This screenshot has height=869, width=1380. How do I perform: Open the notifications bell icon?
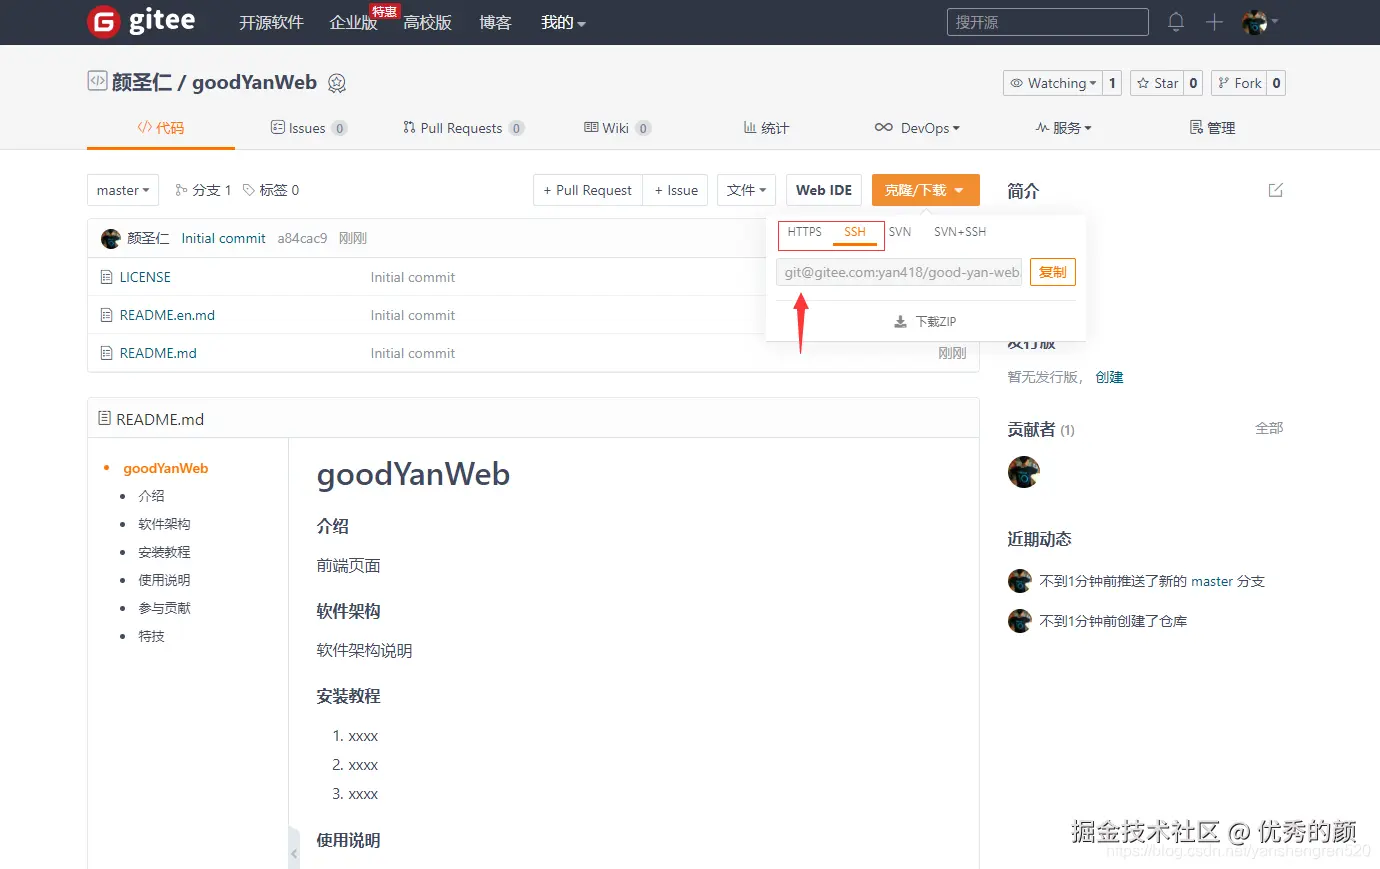point(1176,22)
